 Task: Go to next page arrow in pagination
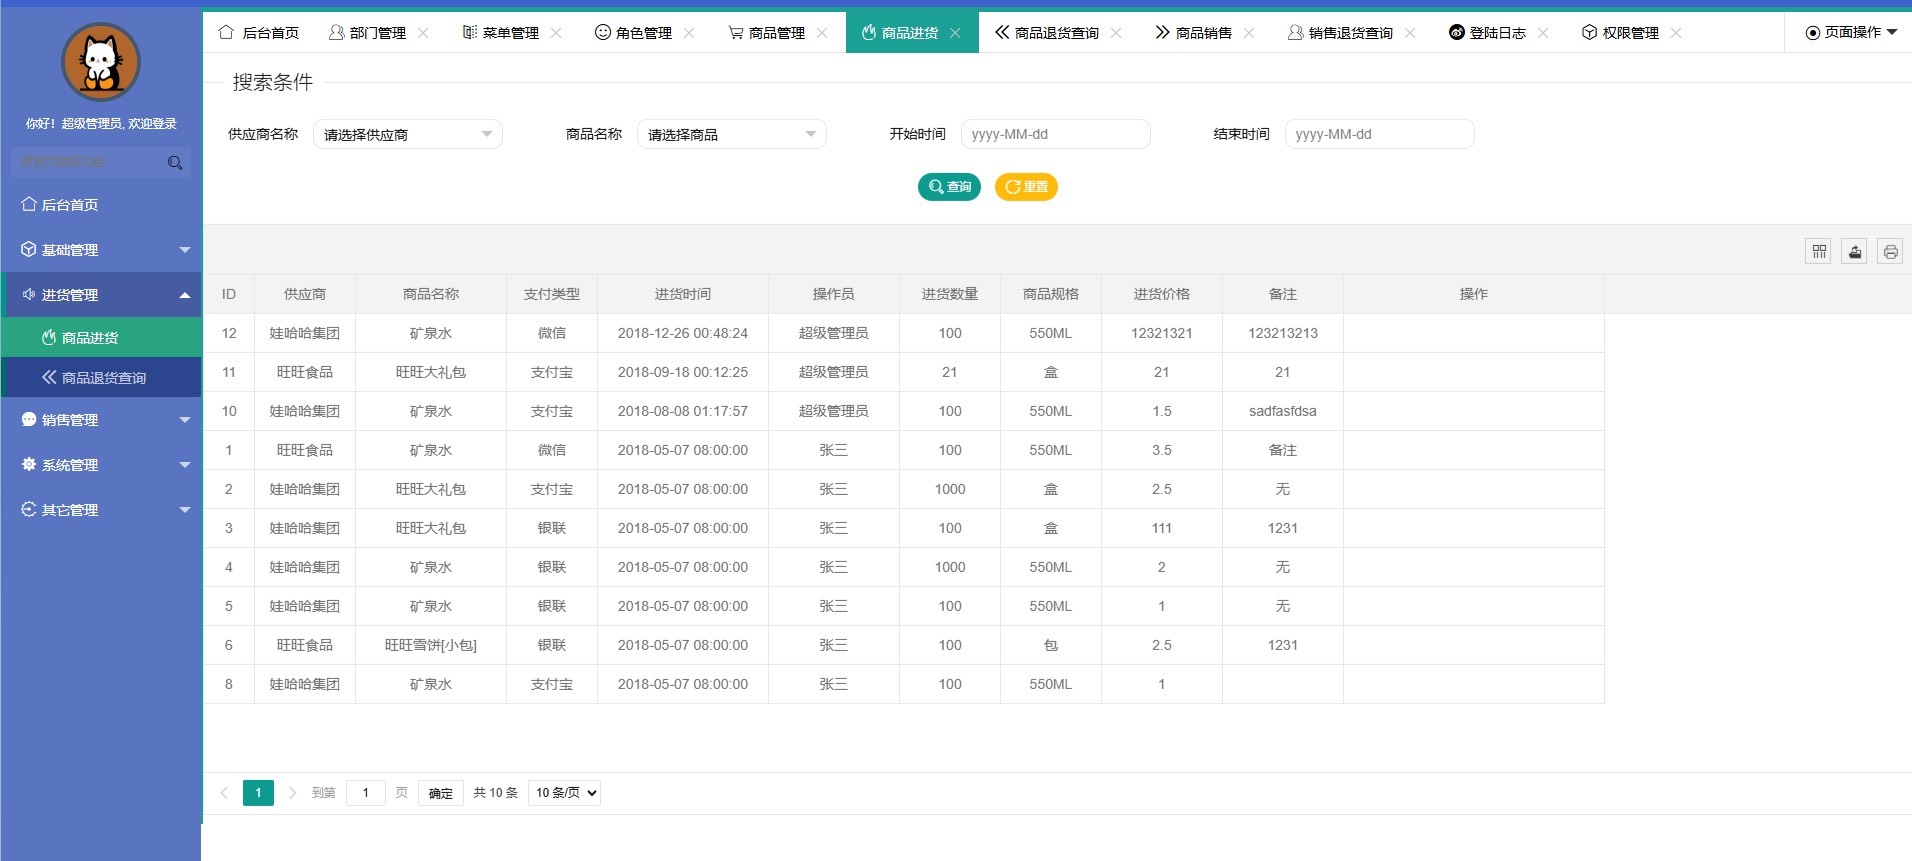tap(292, 793)
